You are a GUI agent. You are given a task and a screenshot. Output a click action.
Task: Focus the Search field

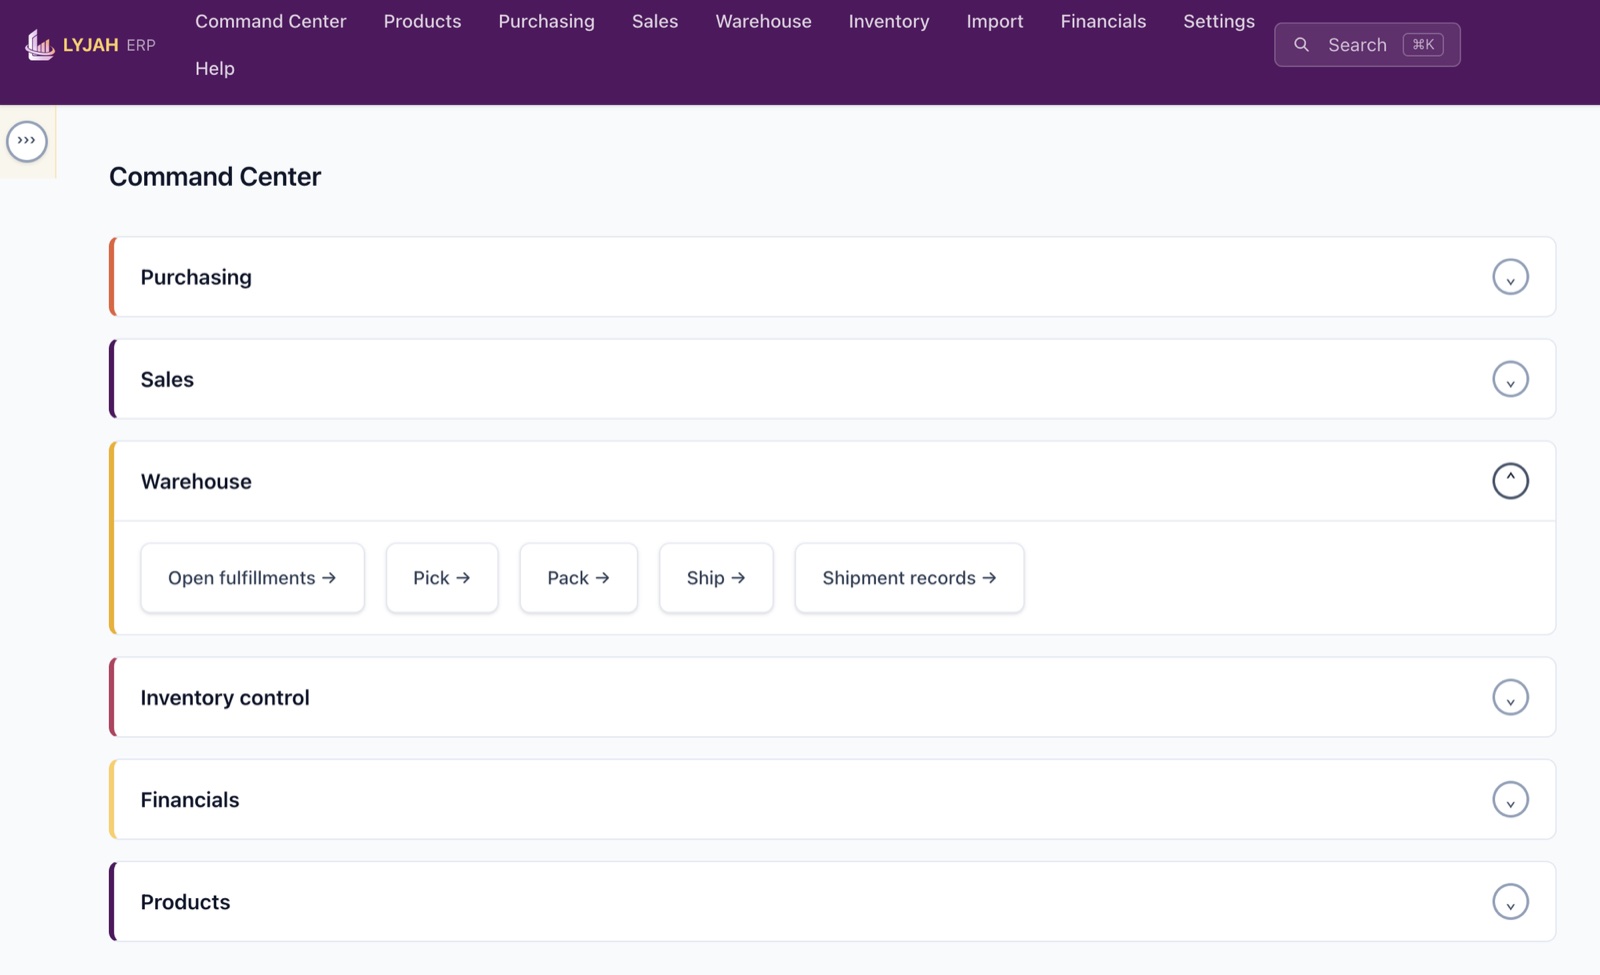(x=1367, y=45)
